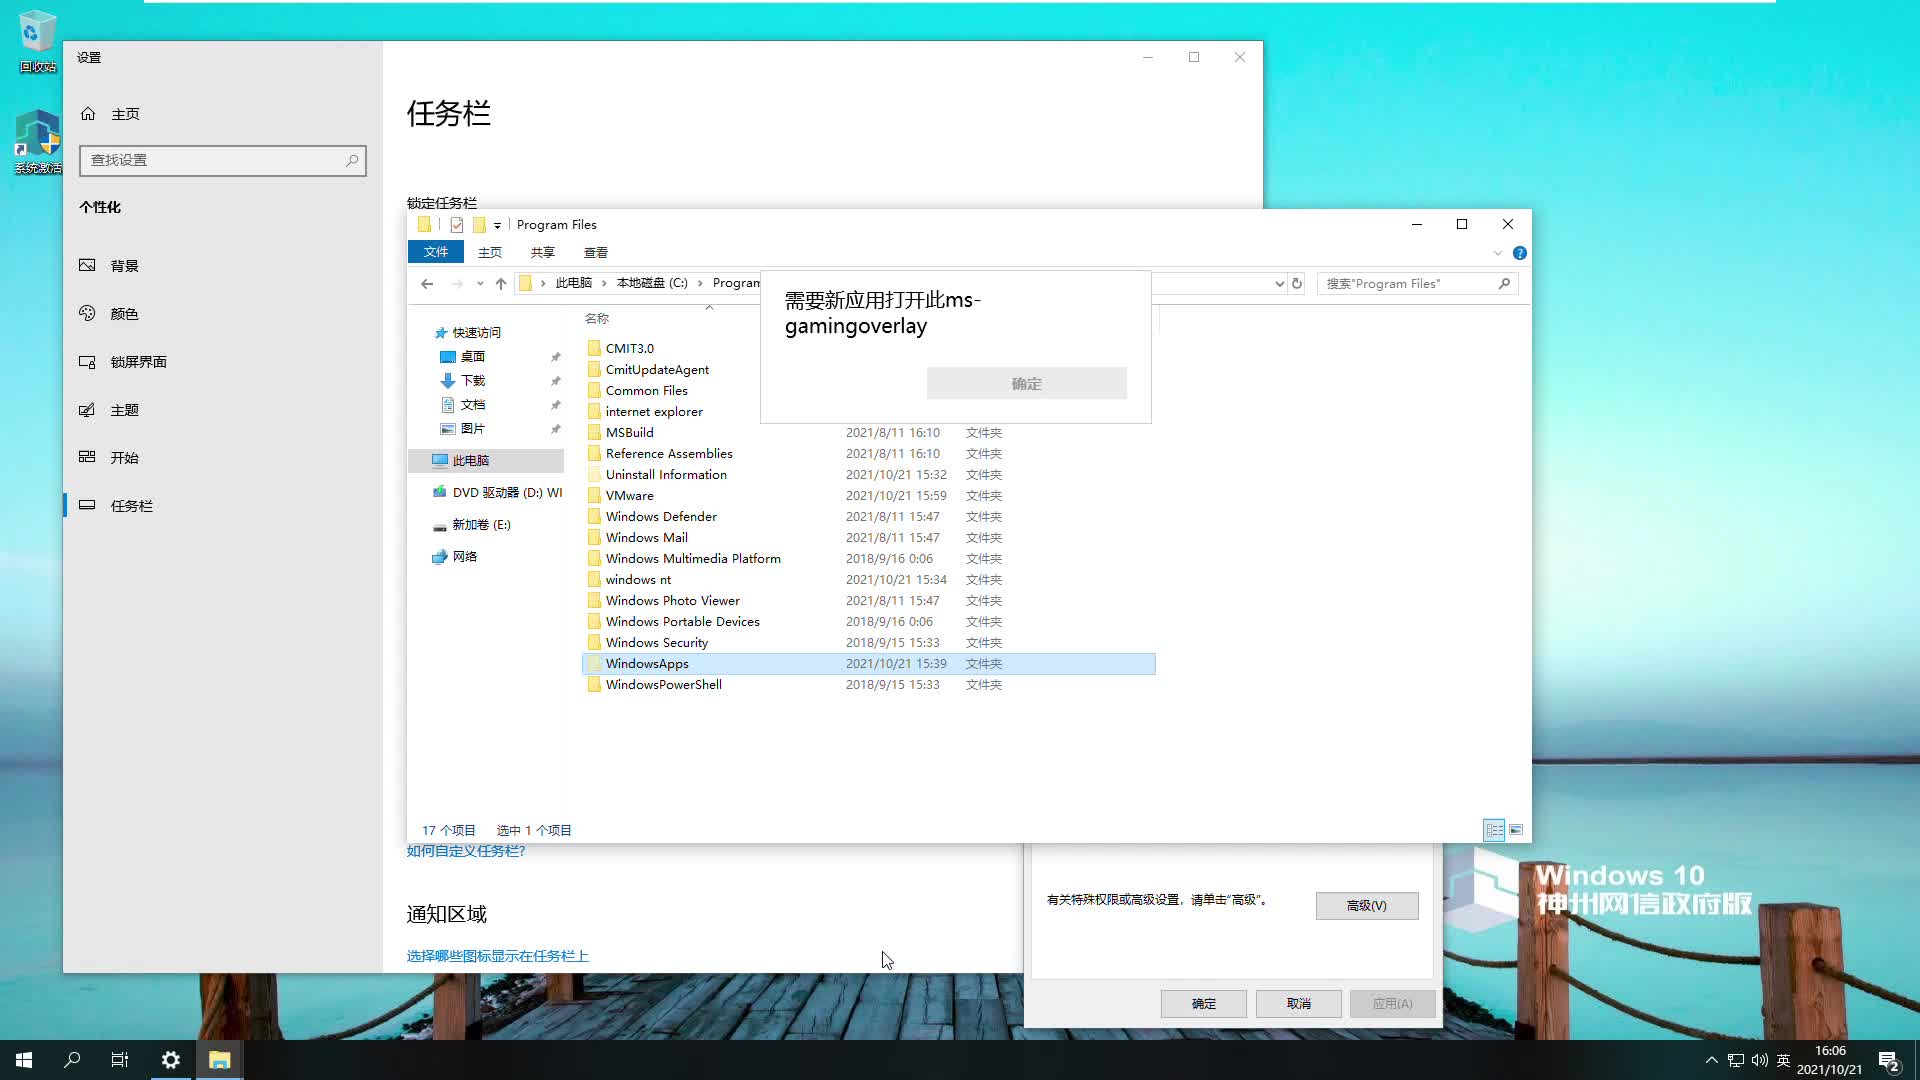Switch to details view in status bar
The width and height of the screenshot is (1920, 1080).
(x=1494, y=830)
